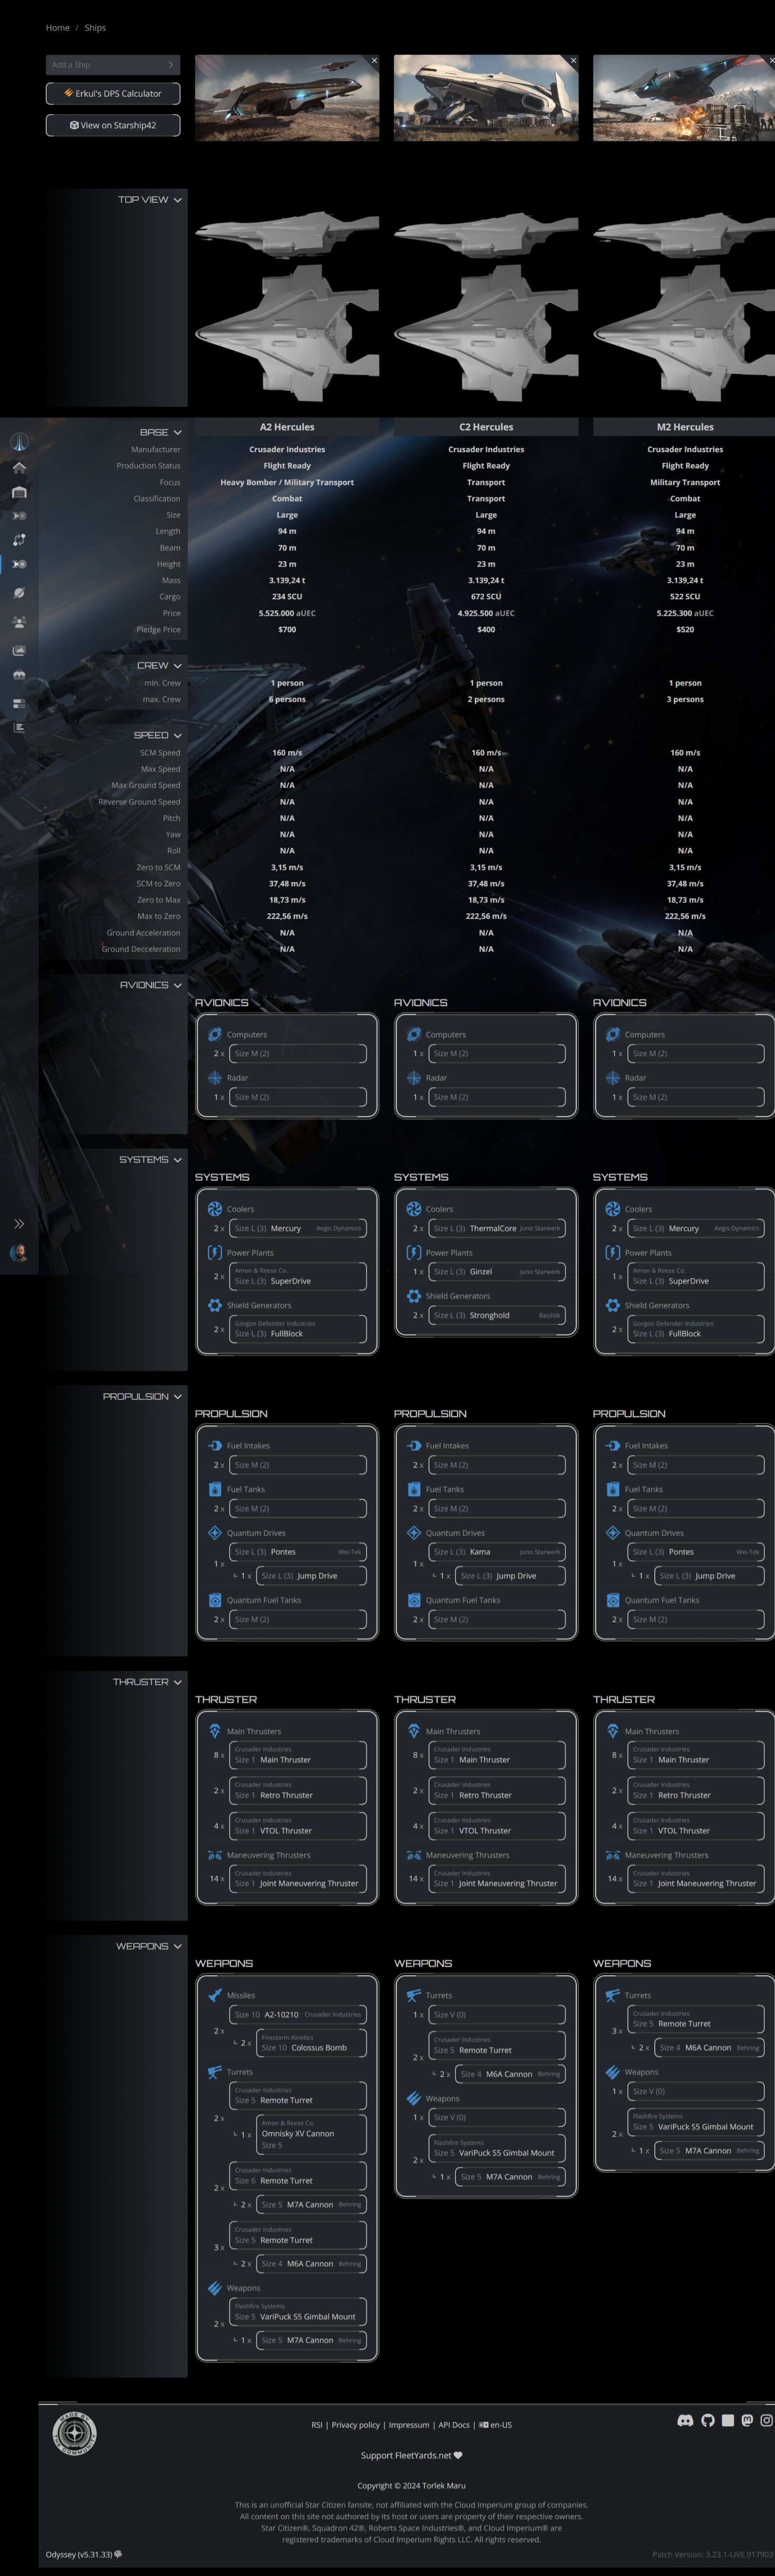
Task: Click the GitHub icon in the footer
Action: [708, 2421]
